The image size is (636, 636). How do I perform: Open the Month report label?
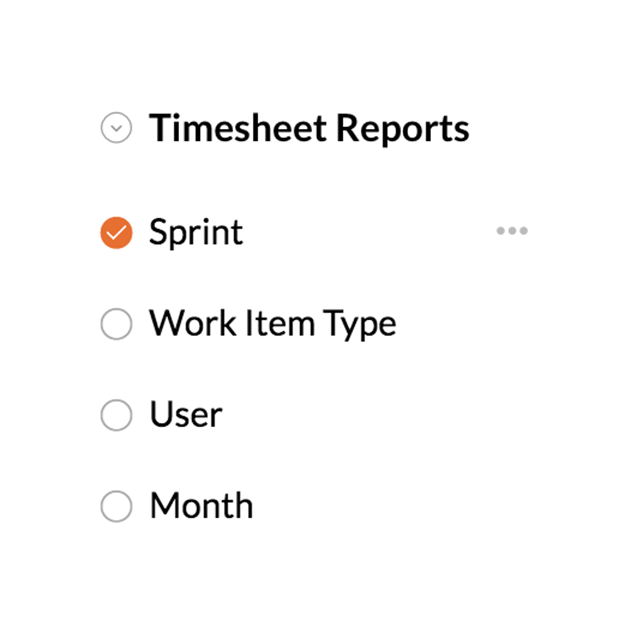pyautogui.click(x=202, y=506)
